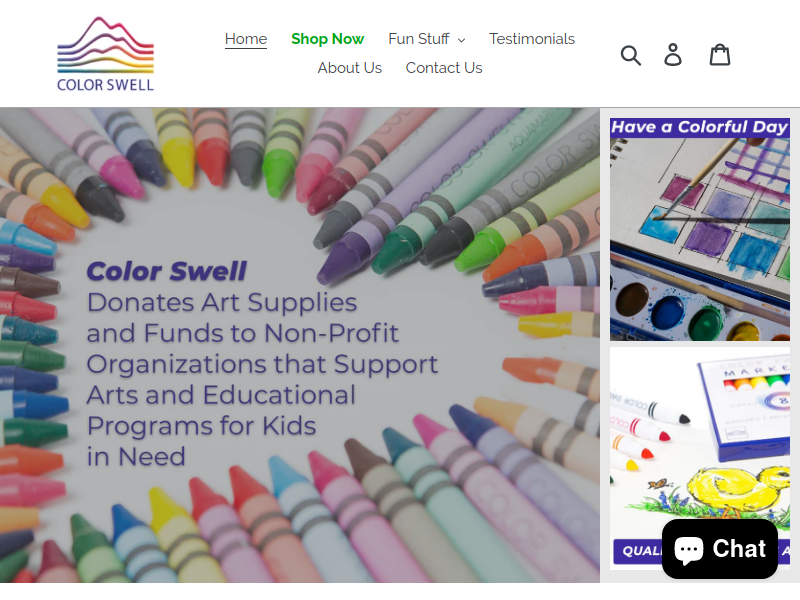Open the Shop Now menu link

(328, 39)
